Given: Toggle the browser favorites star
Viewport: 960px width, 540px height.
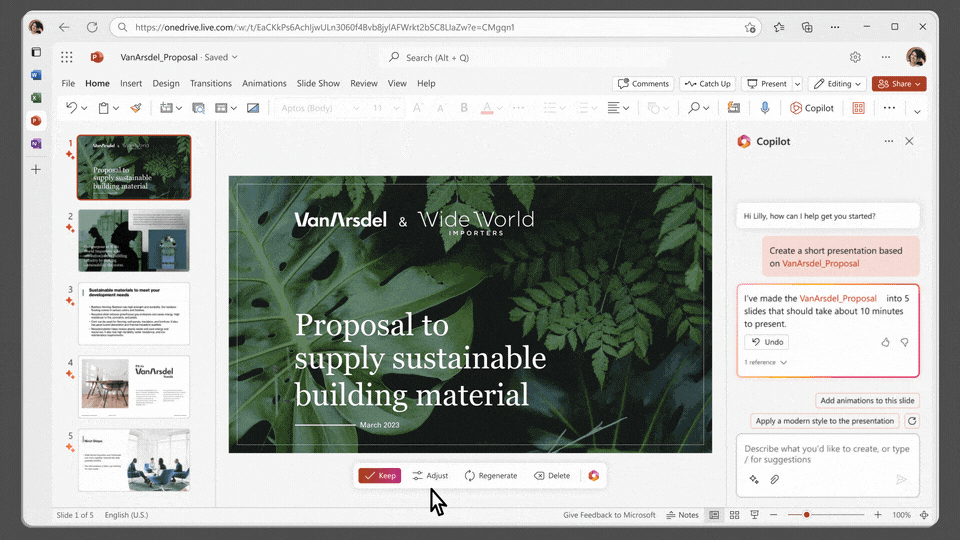Looking at the screenshot, I should pyautogui.click(x=750, y=27).
